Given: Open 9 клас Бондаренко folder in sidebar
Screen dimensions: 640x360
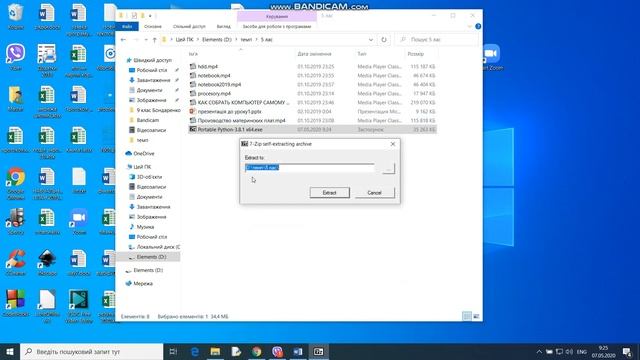Looking at the screenshot, I should click(158, 110).
